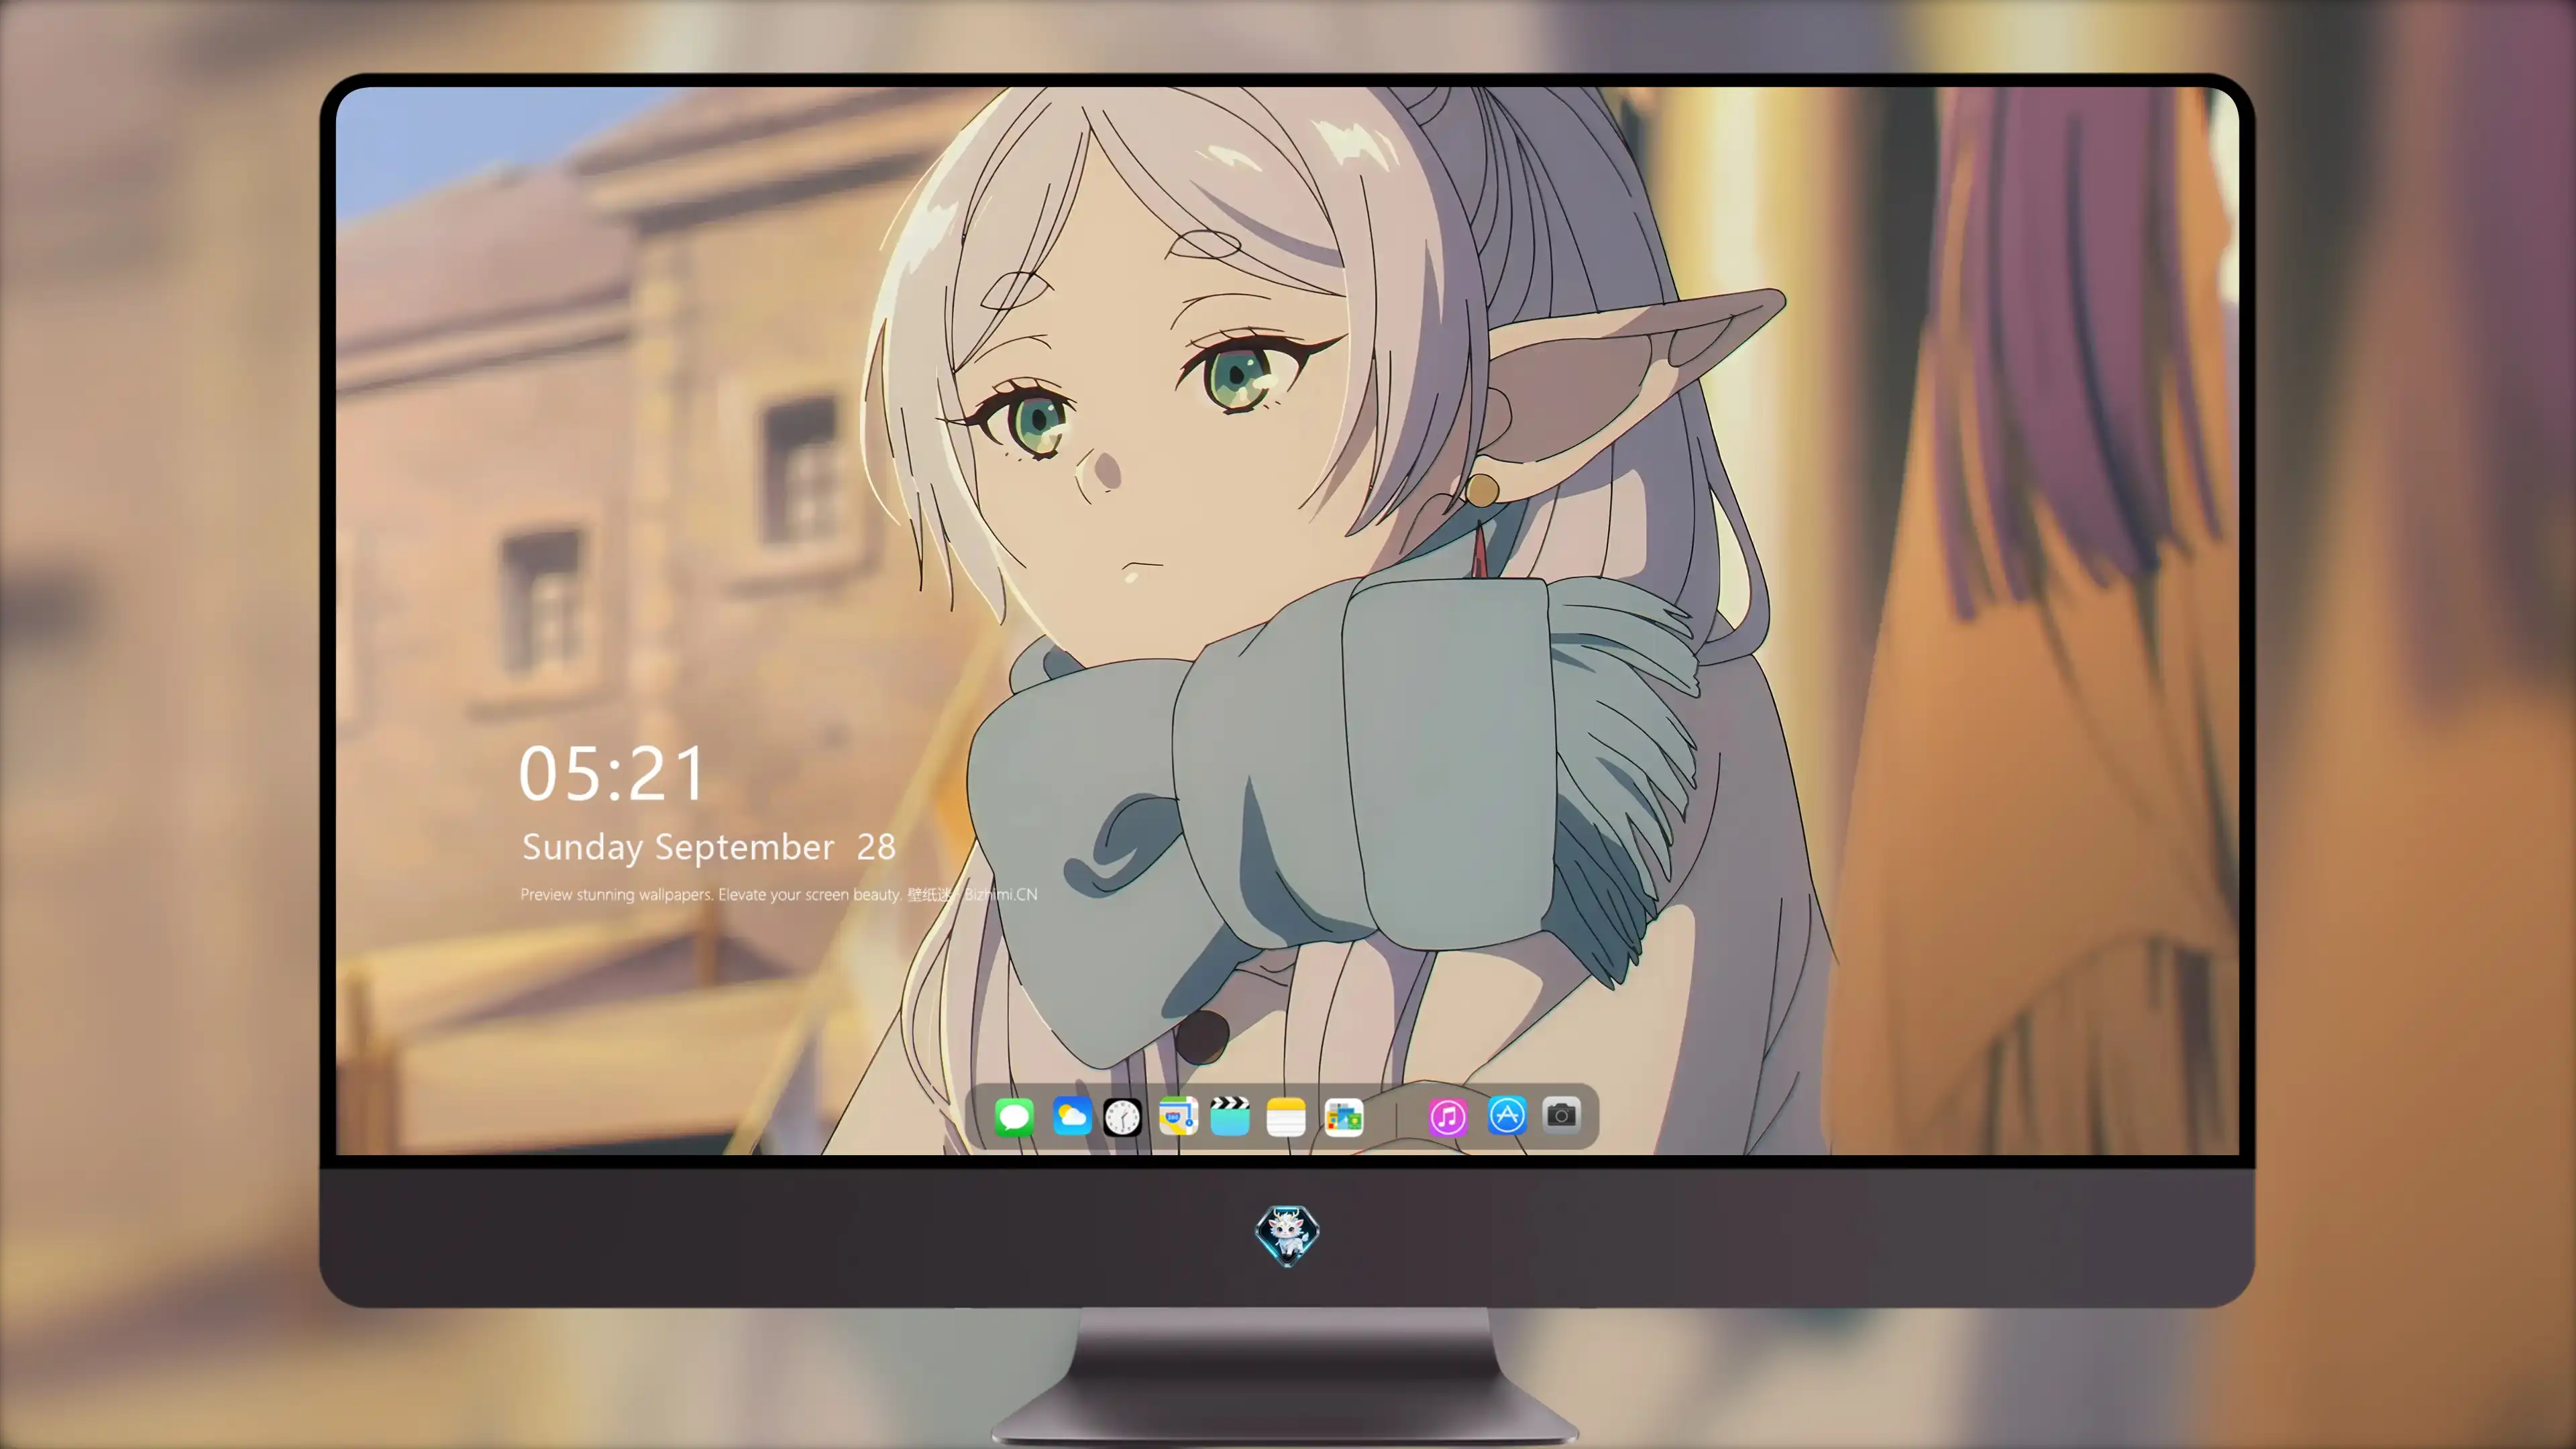The width and height of the screenshot is (2576, 1449).
Task: Open the Clock app in the dock
Action: [x=1122, y=1117]
